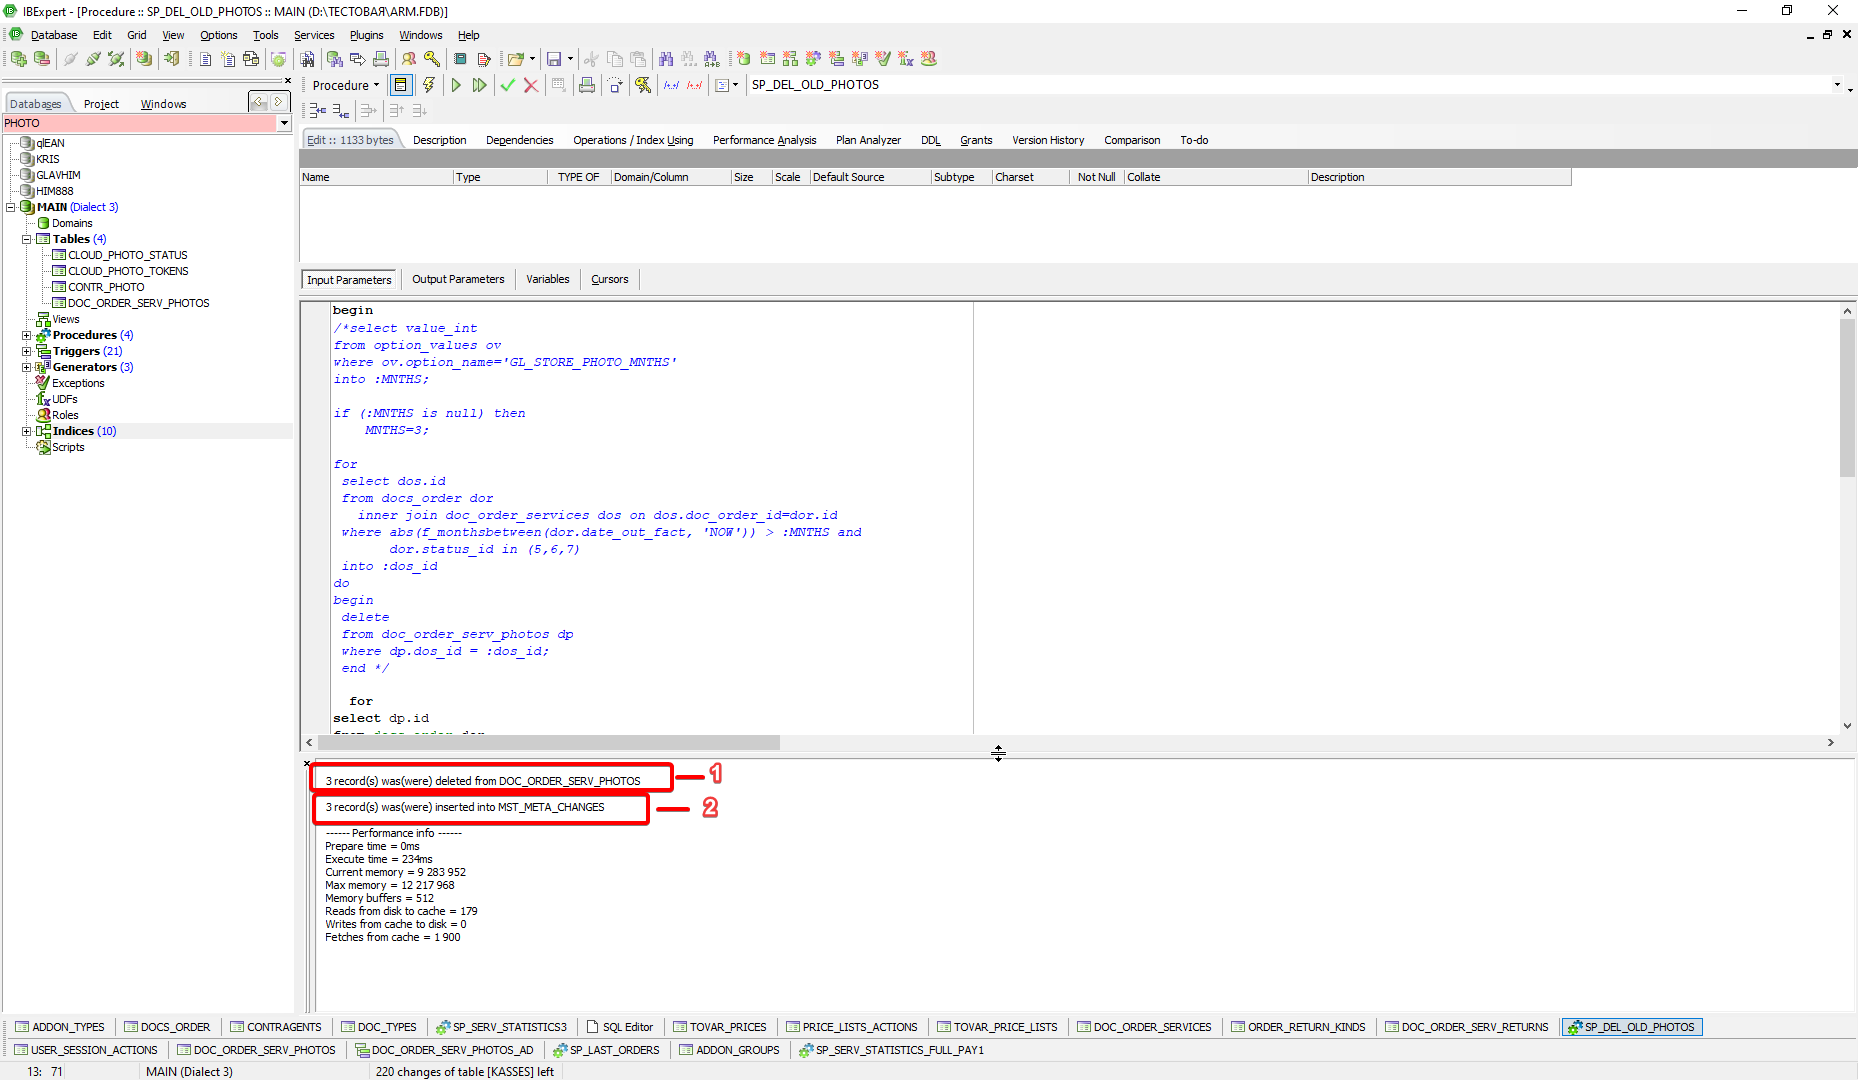
Task: Select CLOUD_PHOTO_TOKENS table in tree
Action: pyautogui.click(x=128, y=271)
